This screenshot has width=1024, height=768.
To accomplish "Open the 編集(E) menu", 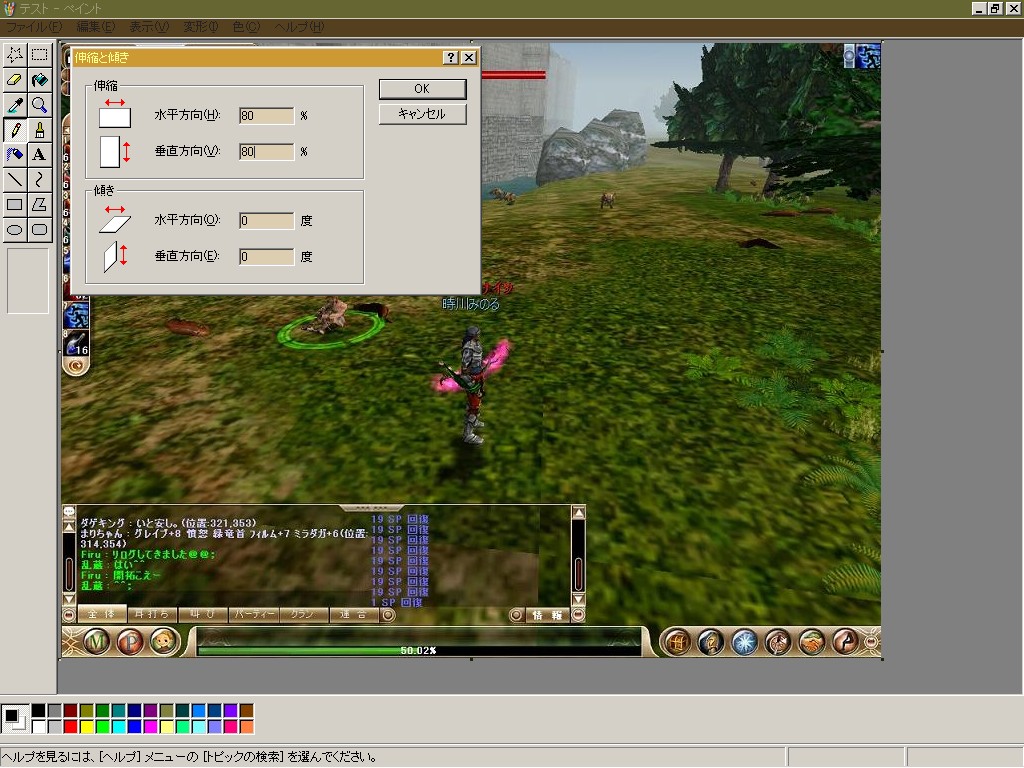I will 95,27.
